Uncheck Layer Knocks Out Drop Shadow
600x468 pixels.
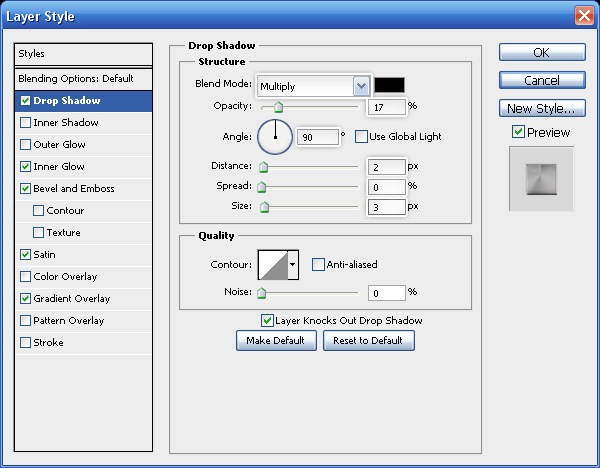coord(267,321)
